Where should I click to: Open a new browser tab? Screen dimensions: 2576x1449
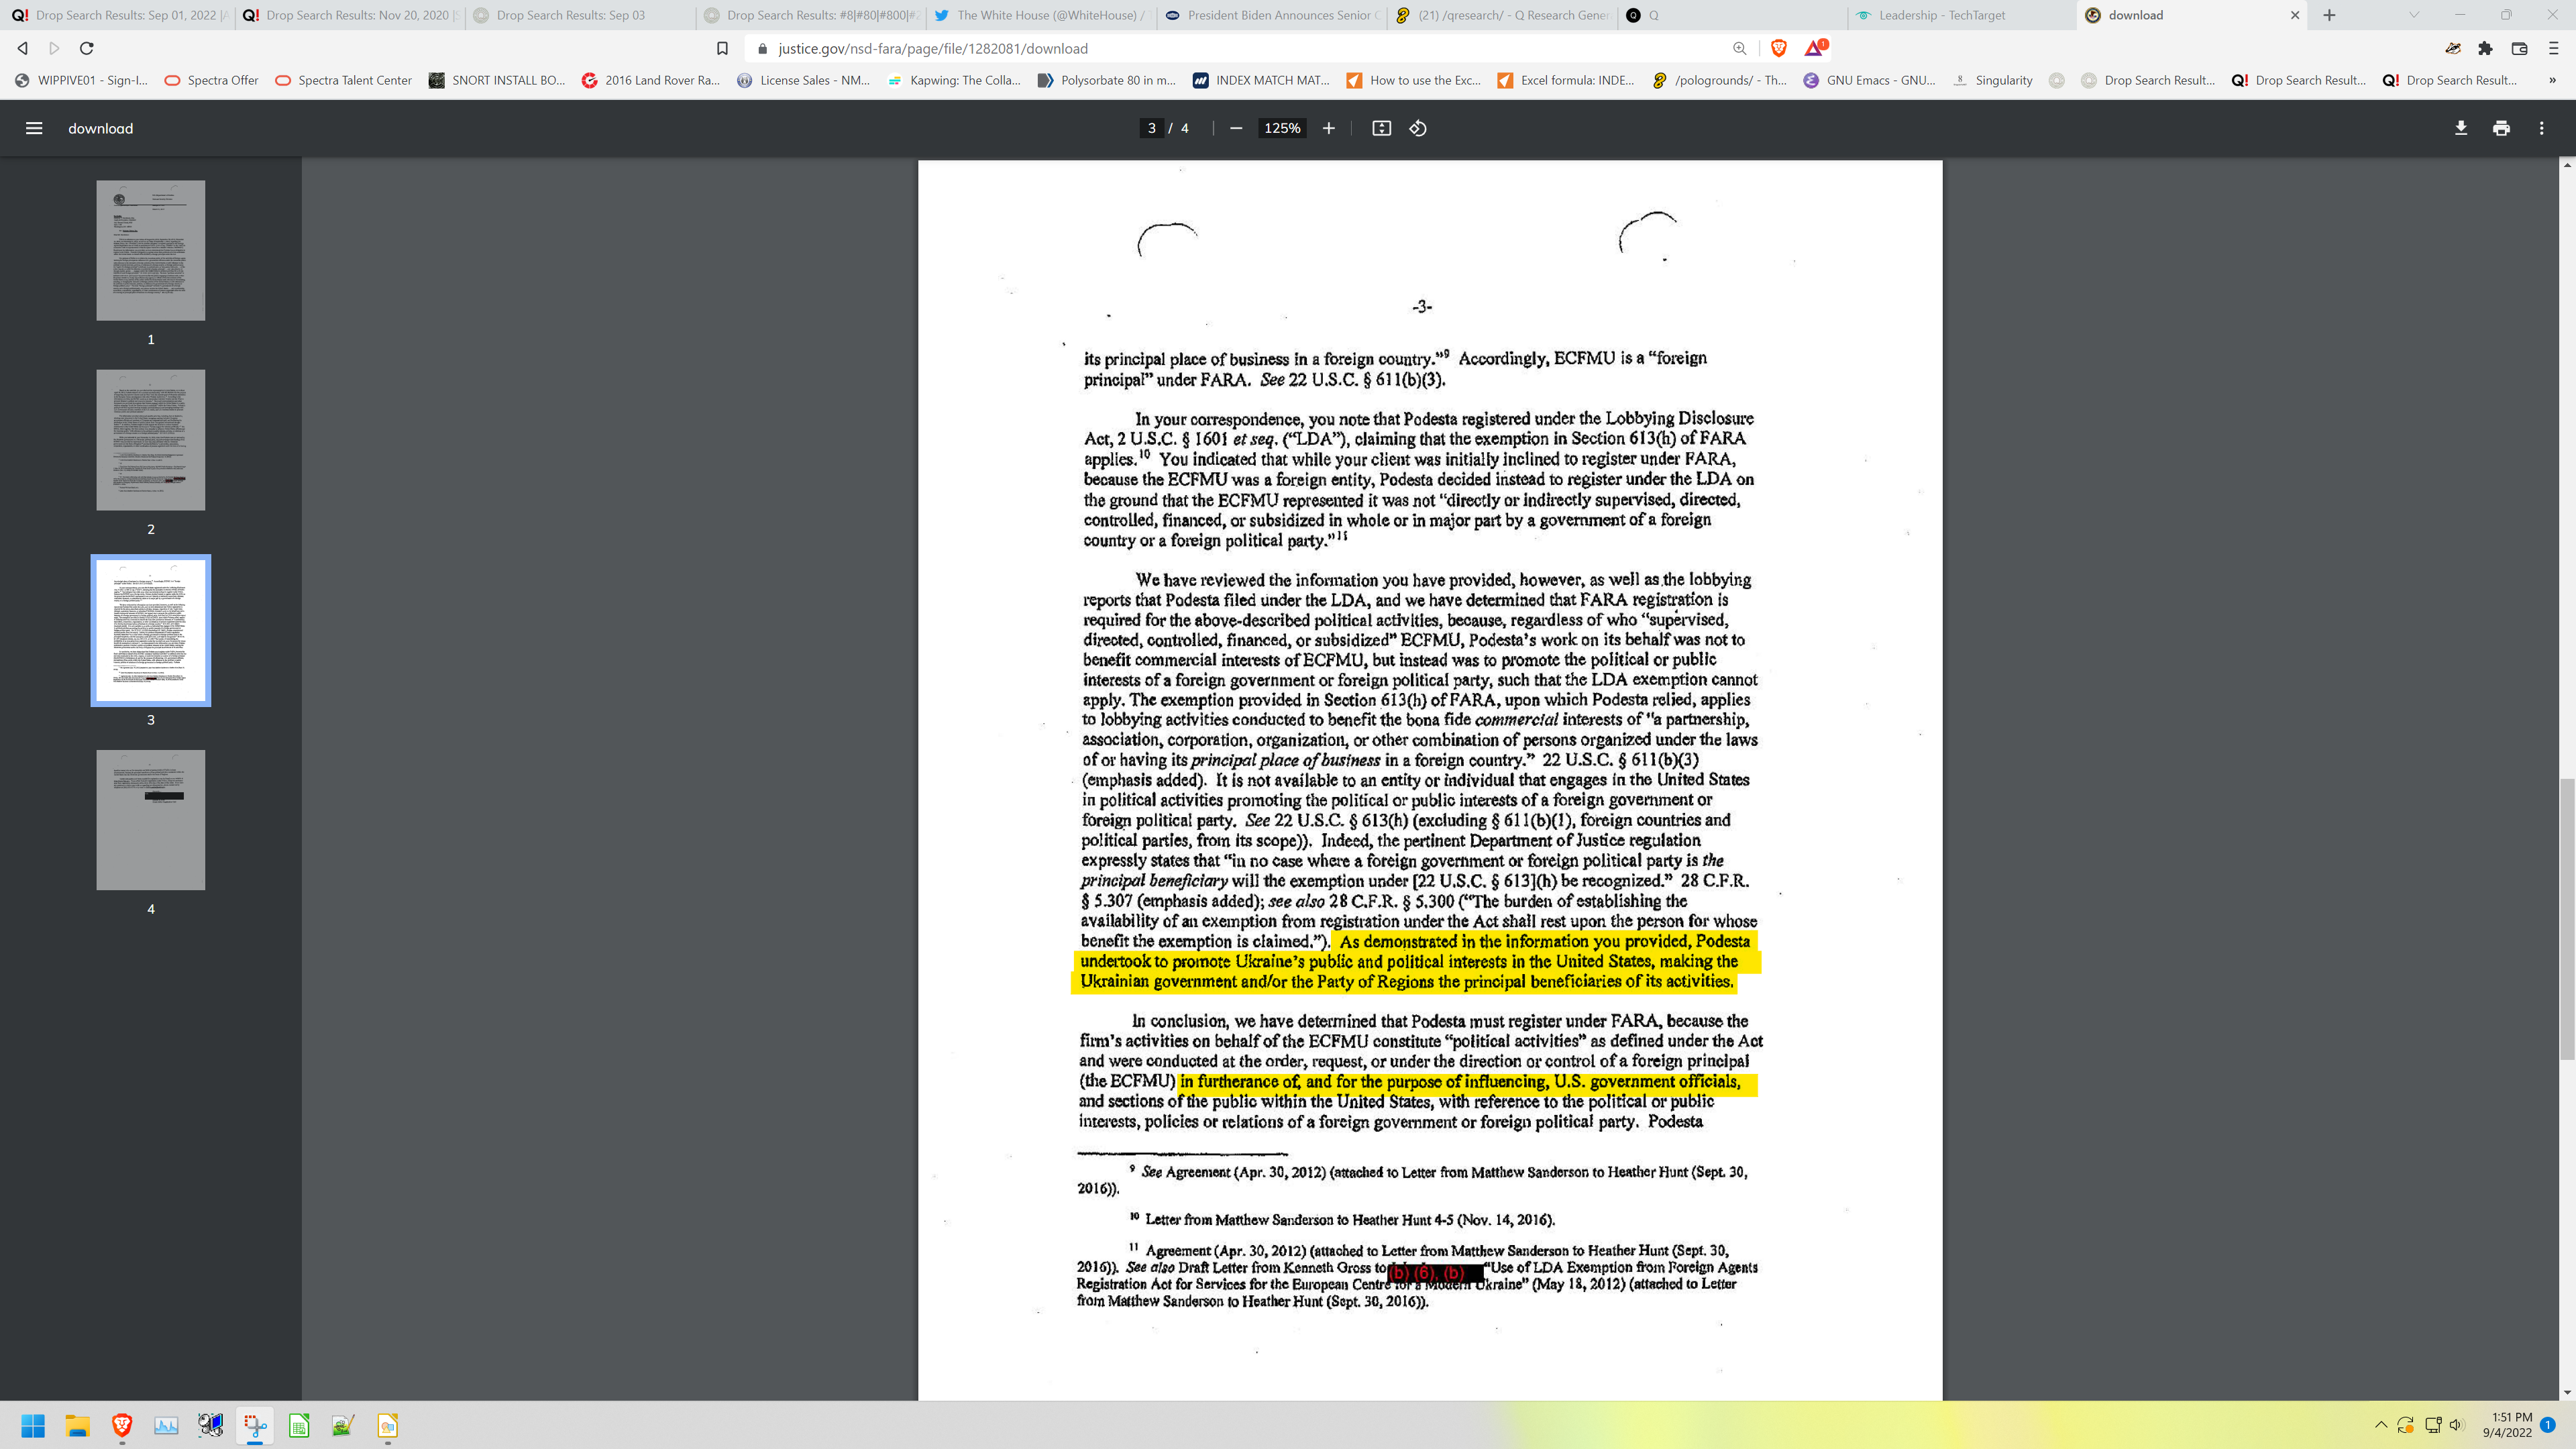tap(2329, 15)
